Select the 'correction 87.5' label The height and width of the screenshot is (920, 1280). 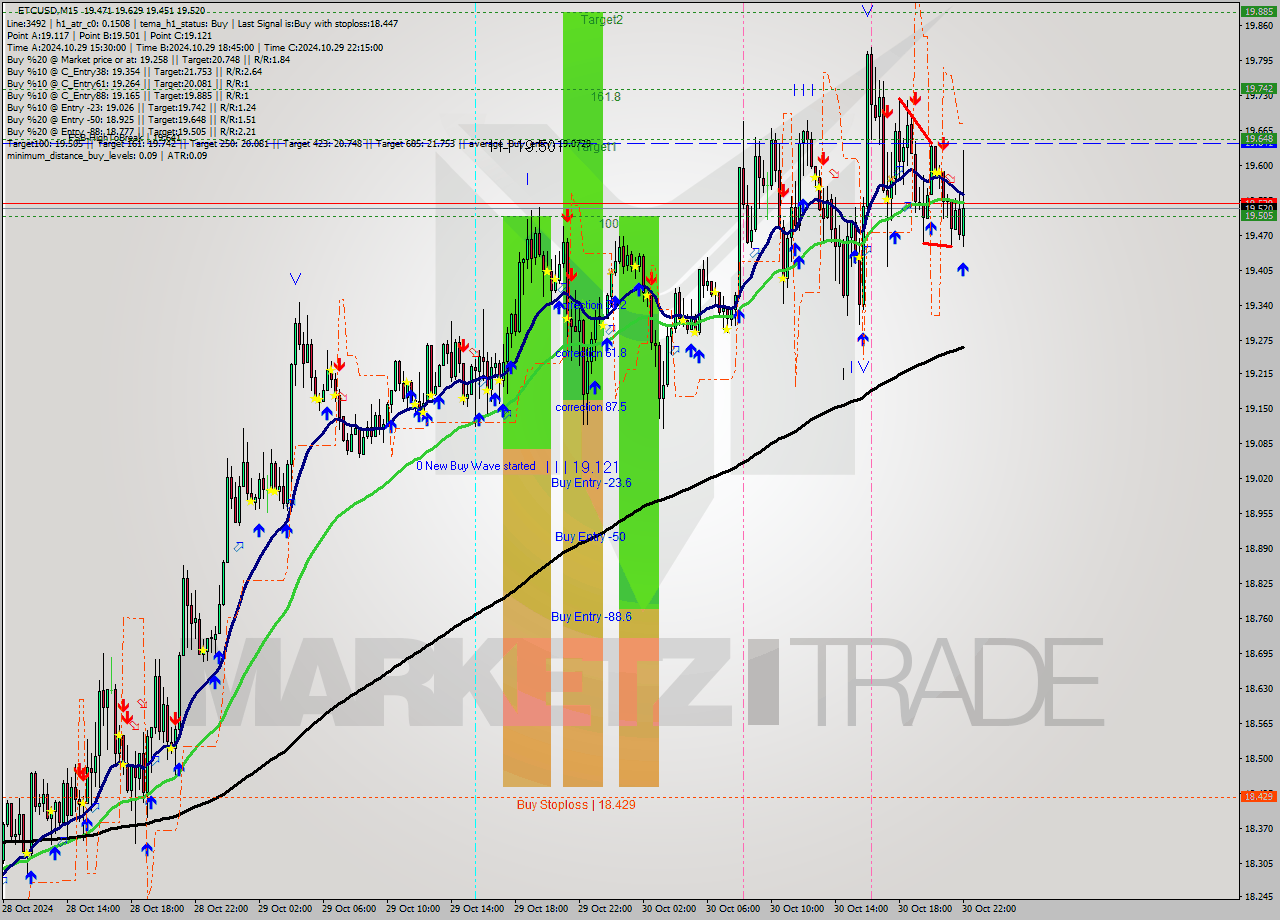point(591,407)
